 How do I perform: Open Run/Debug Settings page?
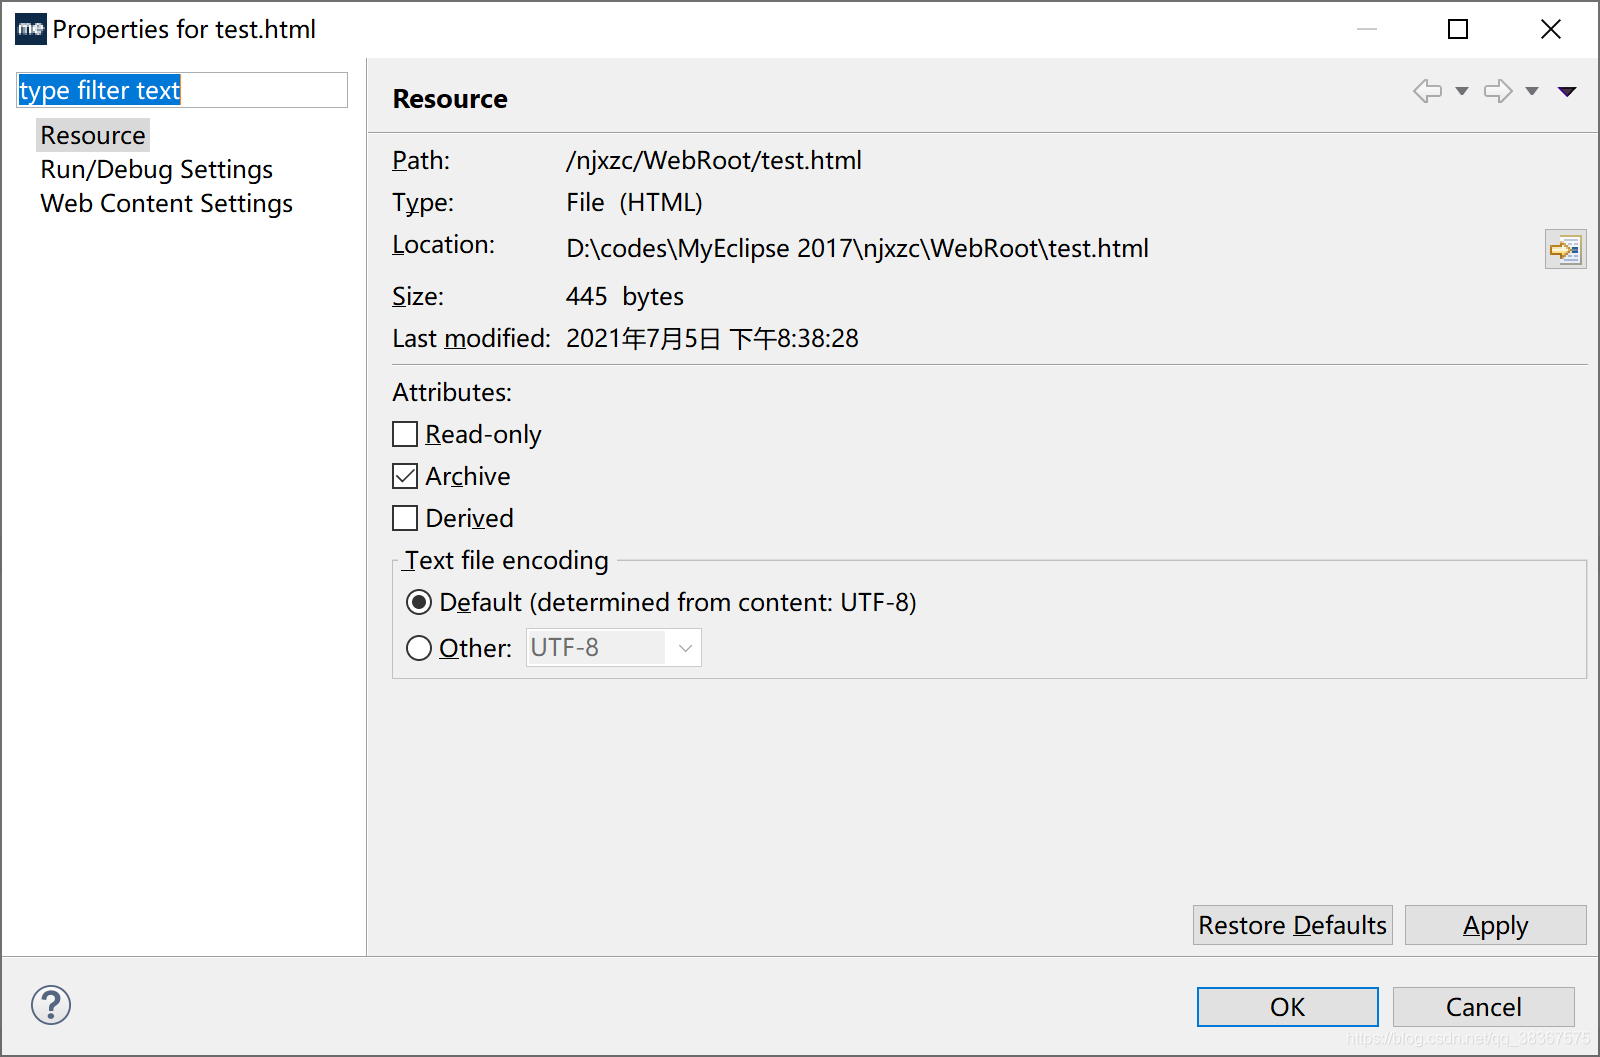click(x=157, y=169)
